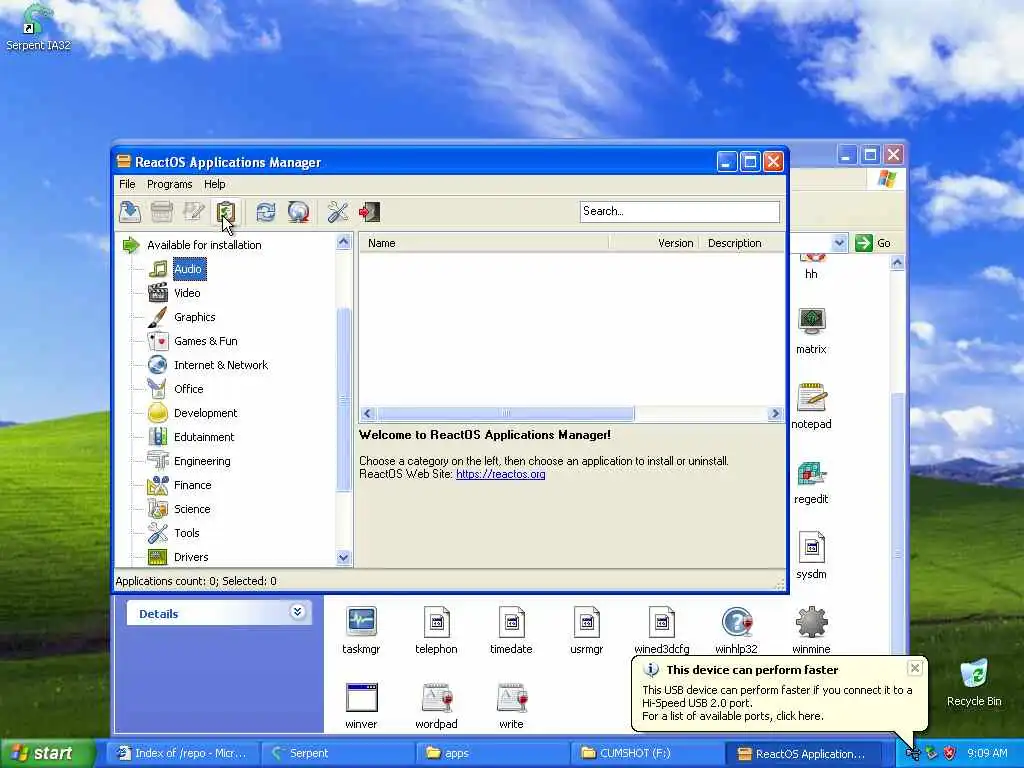Click the application list left scroll arrow
The width and height of the screenshot is (1024, 768).
(x=367, y=413)
